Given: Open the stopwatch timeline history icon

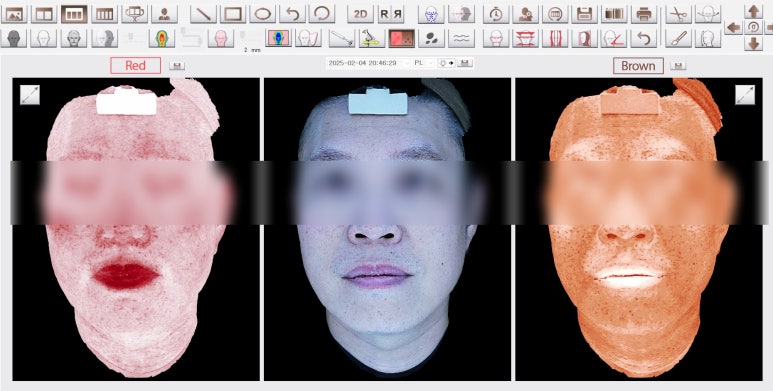Looking at the screenshot, I should (x=496, y=14).
